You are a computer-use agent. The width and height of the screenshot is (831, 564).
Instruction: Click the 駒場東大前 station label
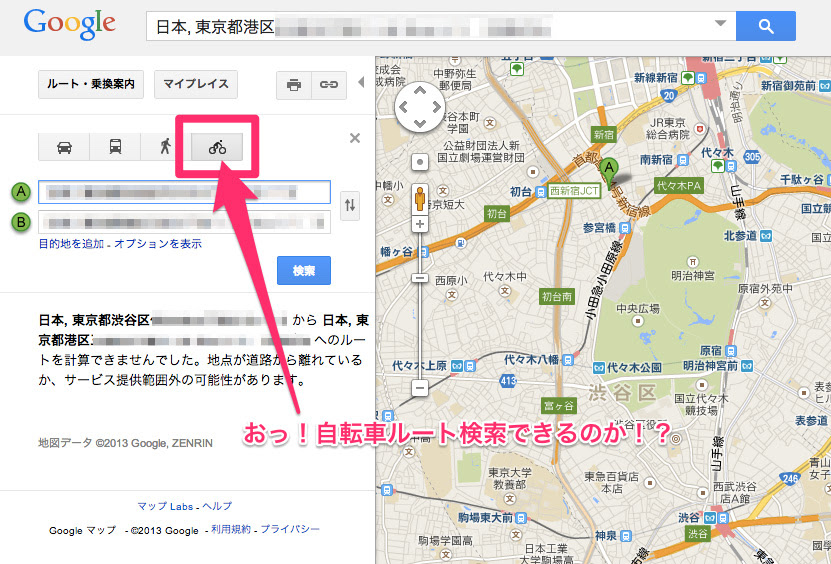click(485, 517)
